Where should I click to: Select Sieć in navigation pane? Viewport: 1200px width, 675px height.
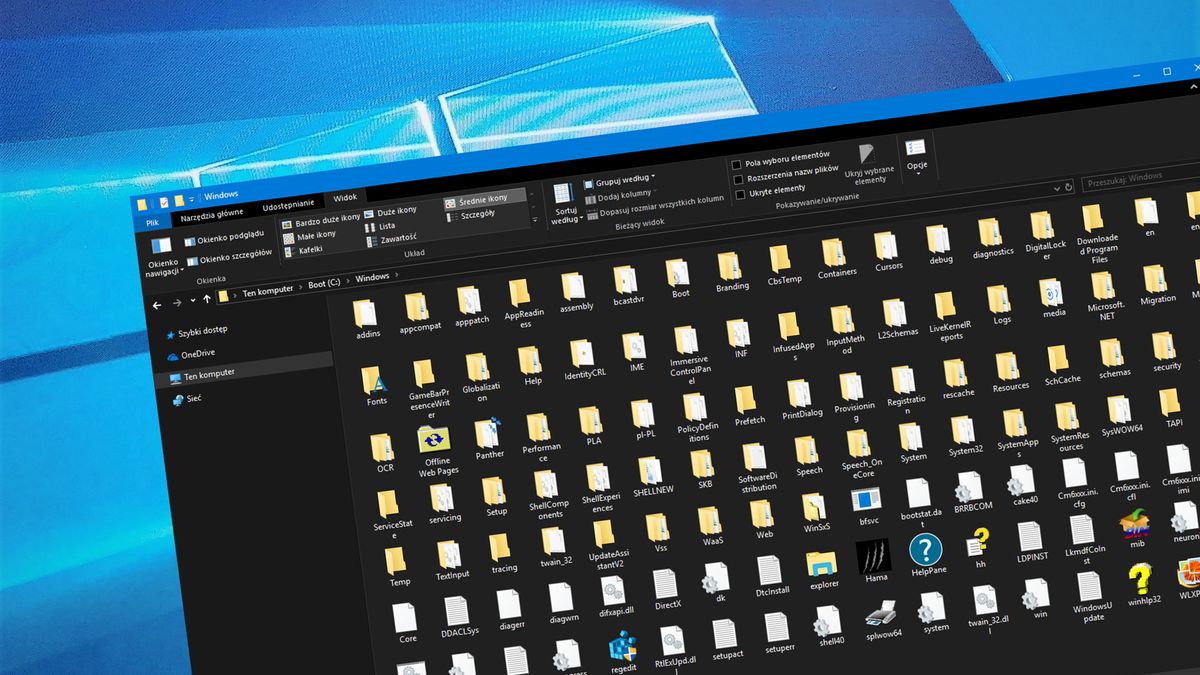[186, 398]
